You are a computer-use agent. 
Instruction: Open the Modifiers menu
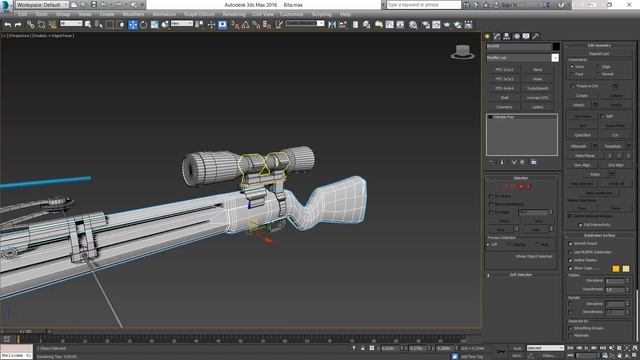133,14
